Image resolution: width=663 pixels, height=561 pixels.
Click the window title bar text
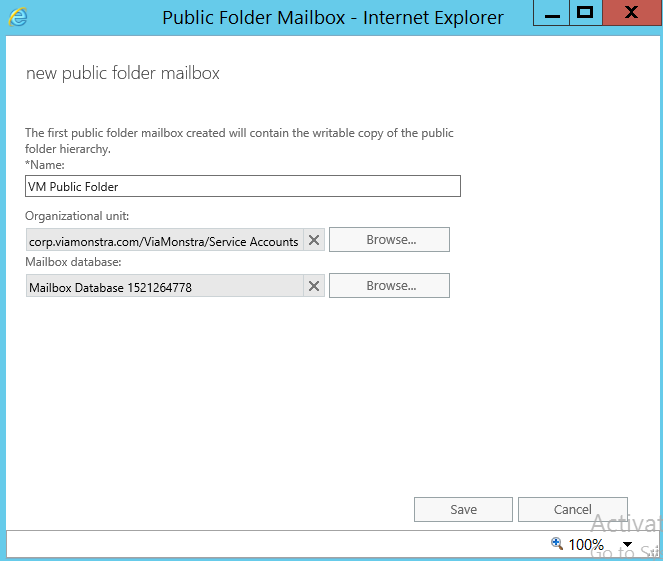coord(332,17)
